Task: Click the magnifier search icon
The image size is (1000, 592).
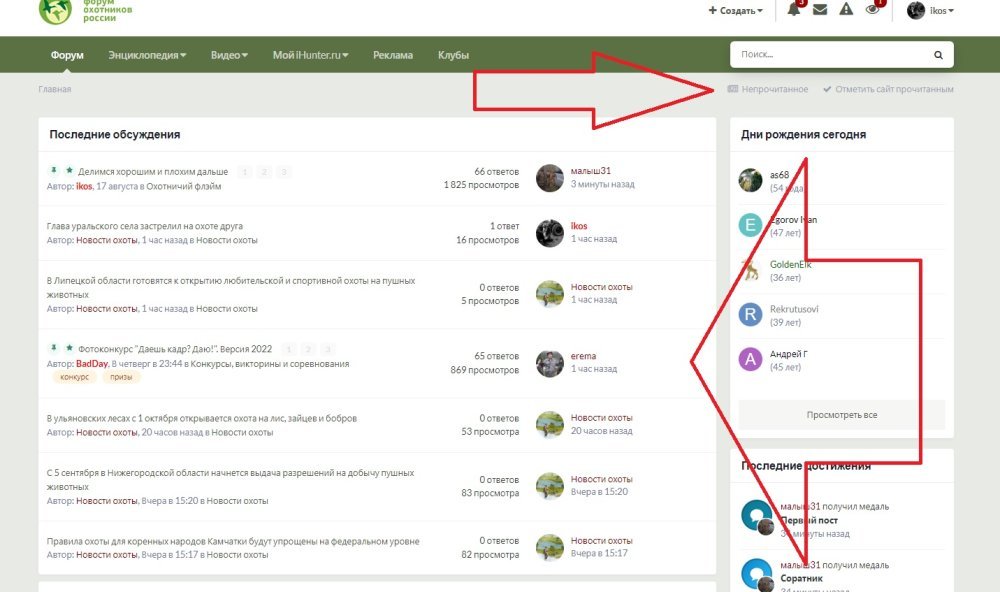Action: [938, 55]
